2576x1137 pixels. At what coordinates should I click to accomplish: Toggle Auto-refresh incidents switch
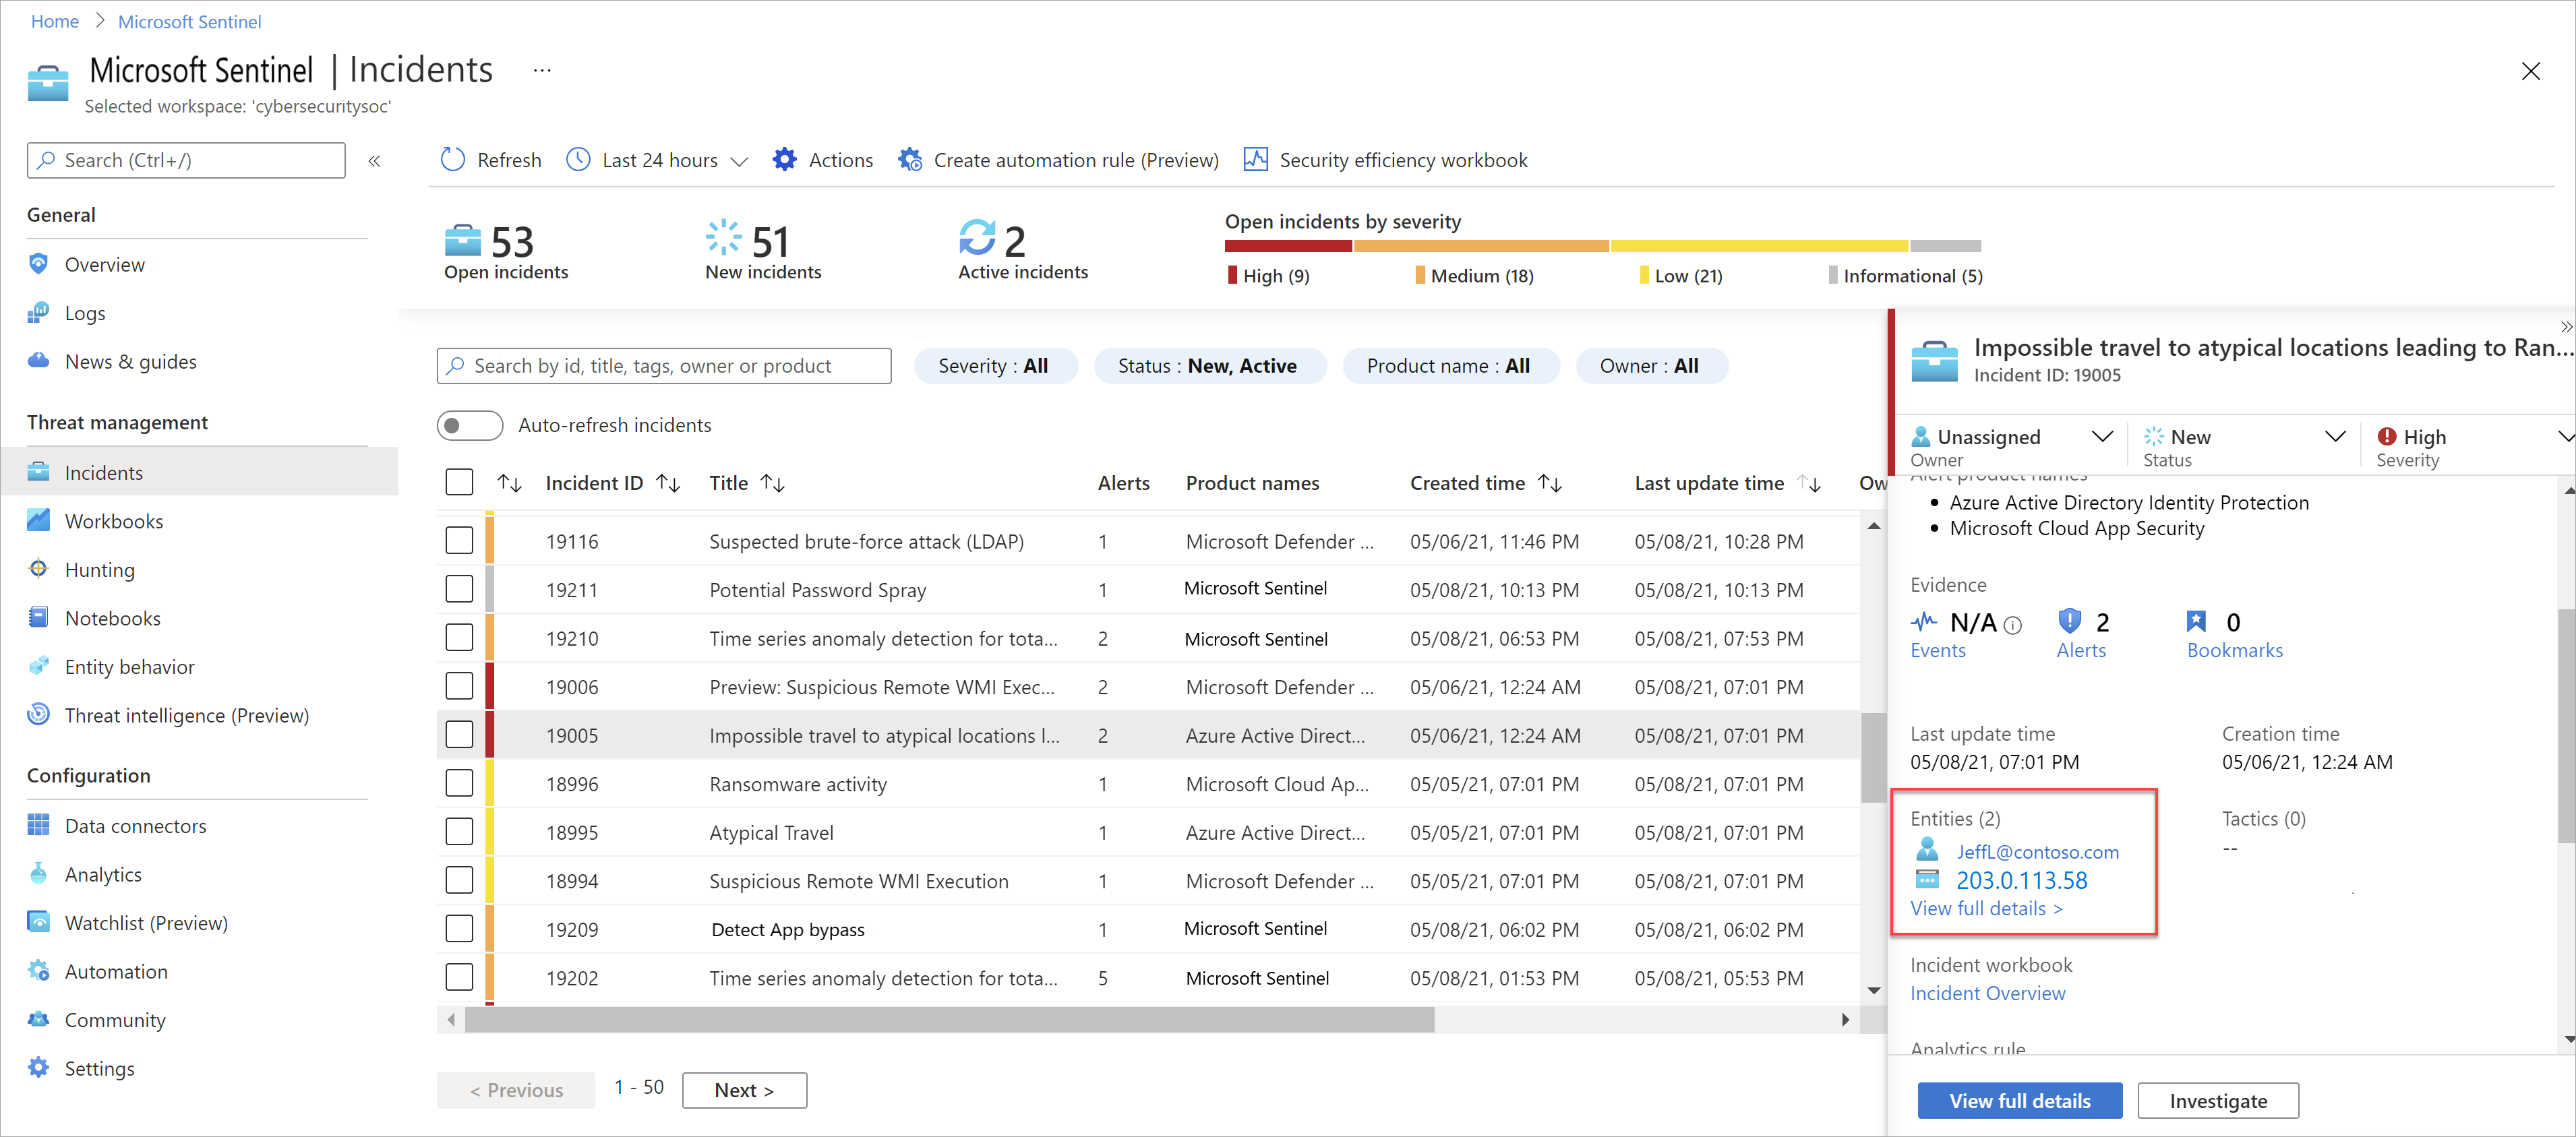[x=469, y=425]
